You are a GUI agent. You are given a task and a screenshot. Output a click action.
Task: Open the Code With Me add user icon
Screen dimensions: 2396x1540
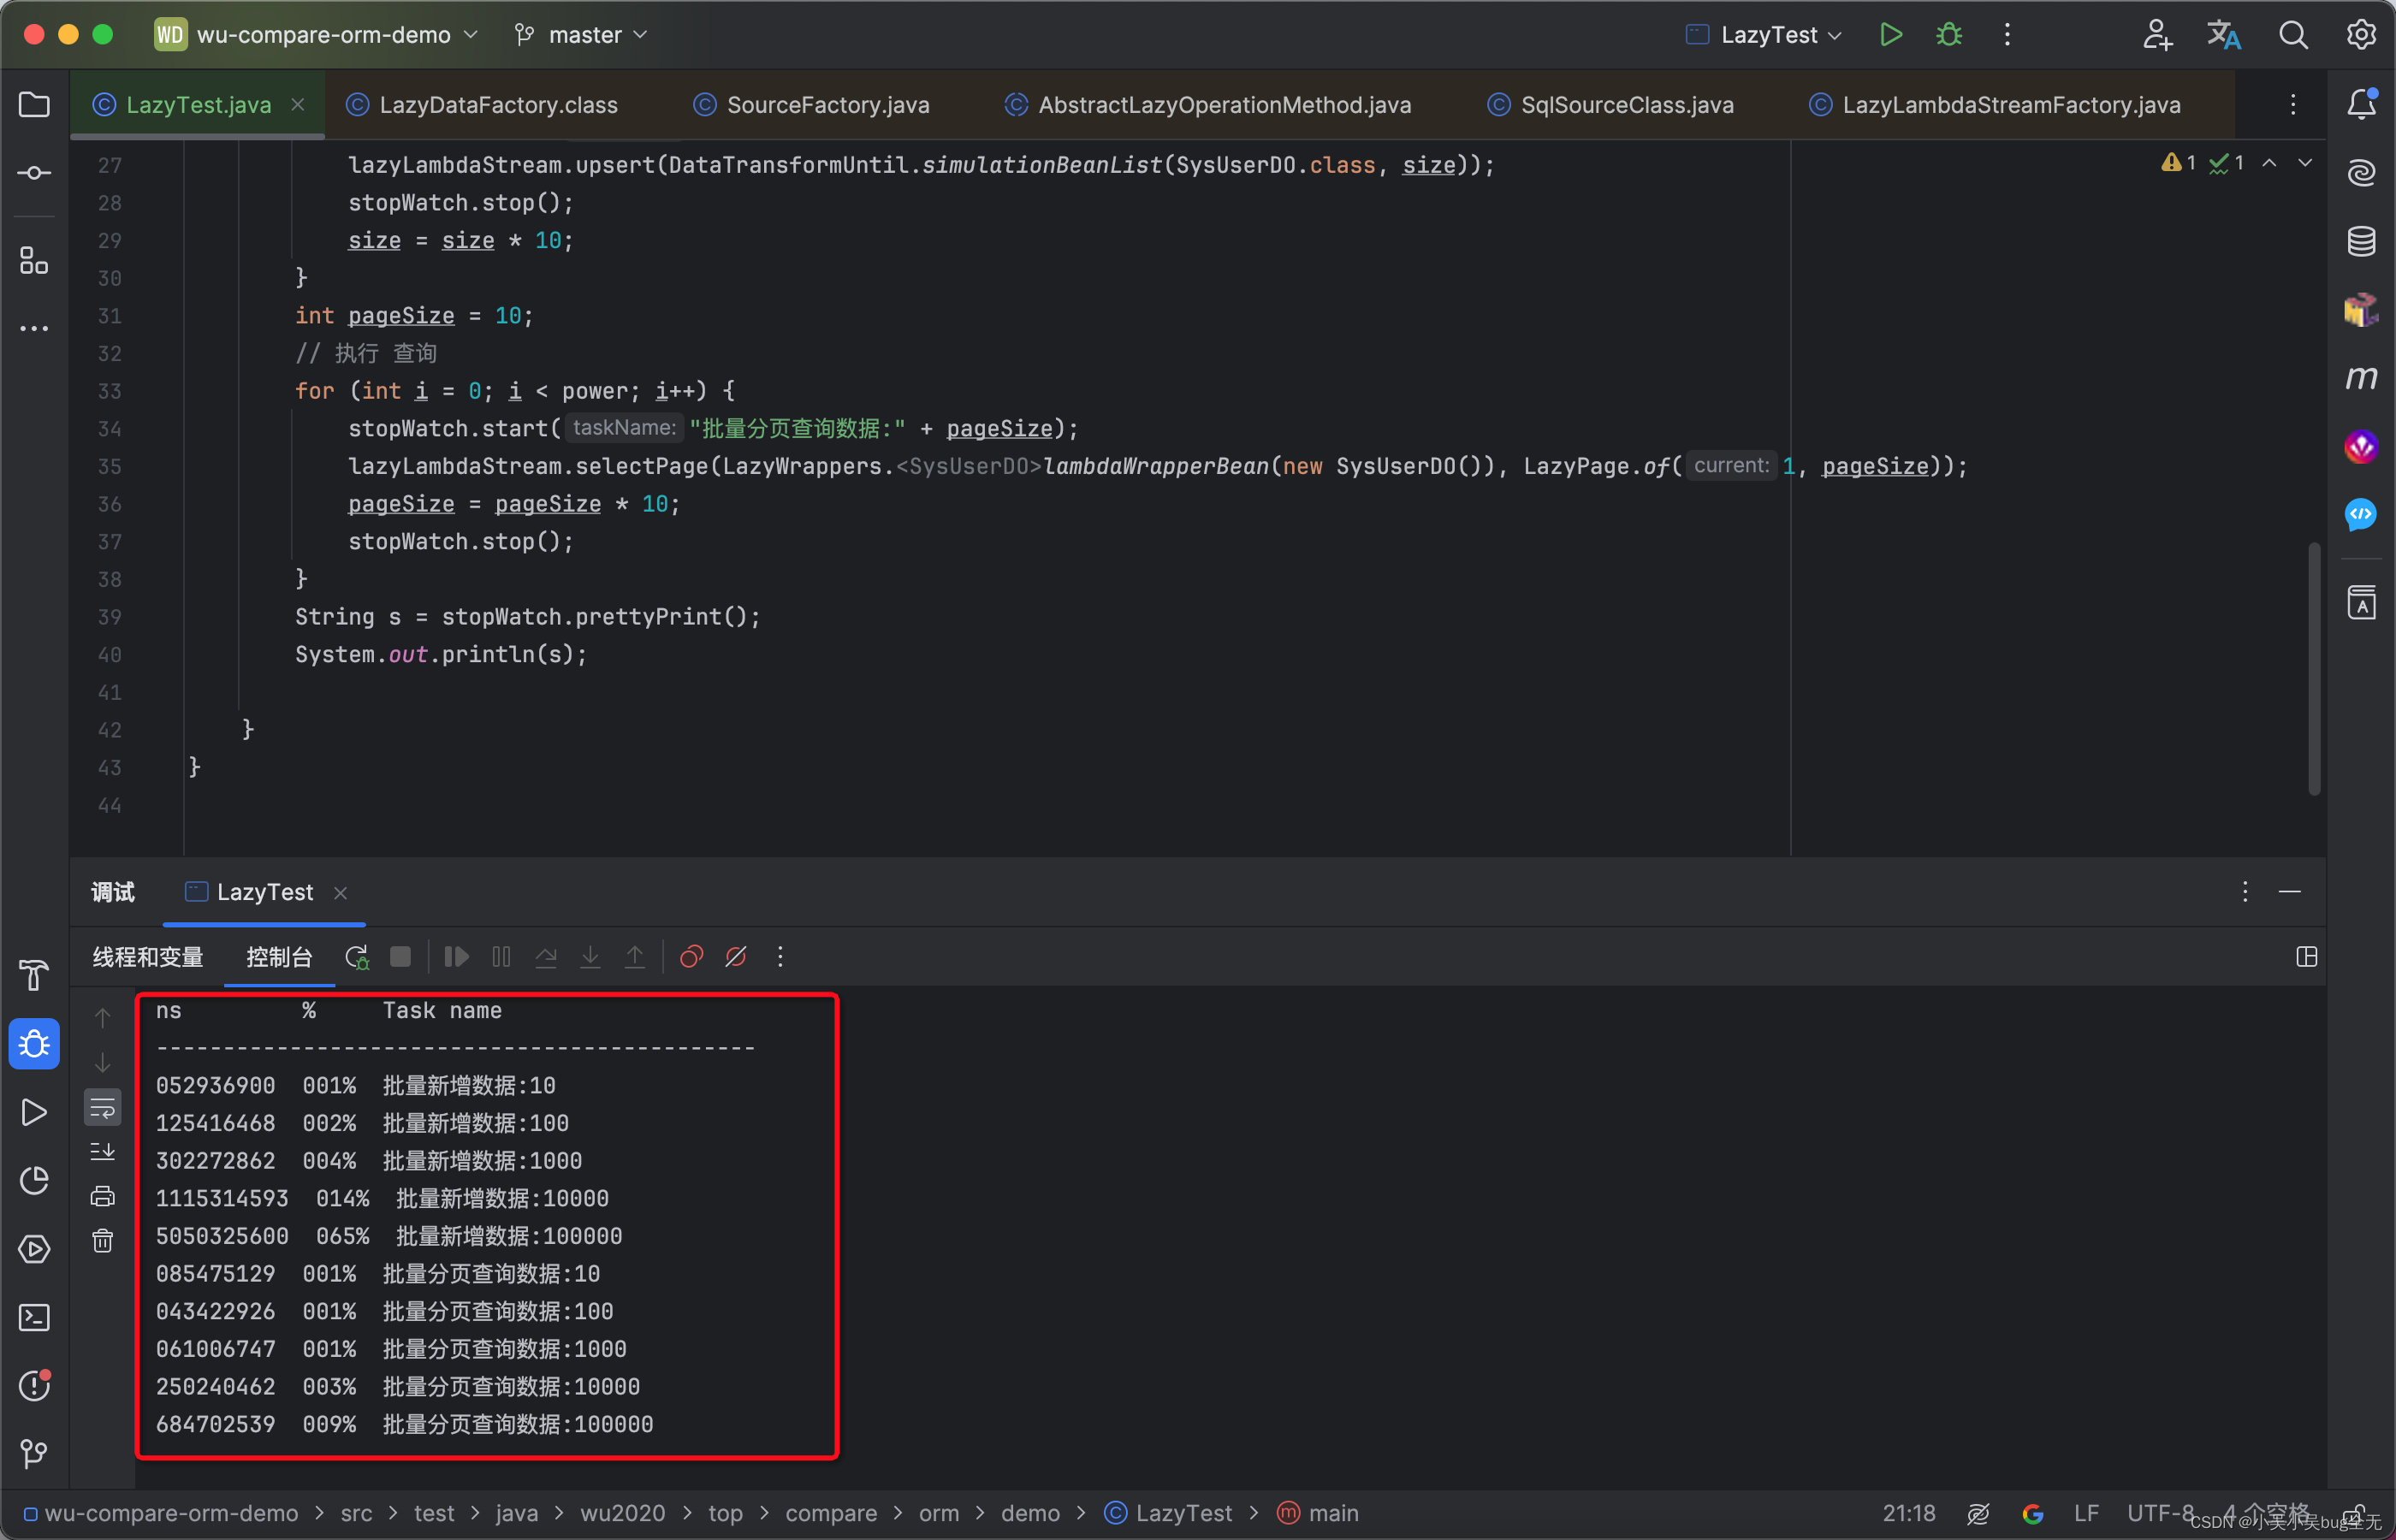pos(2157,35)
